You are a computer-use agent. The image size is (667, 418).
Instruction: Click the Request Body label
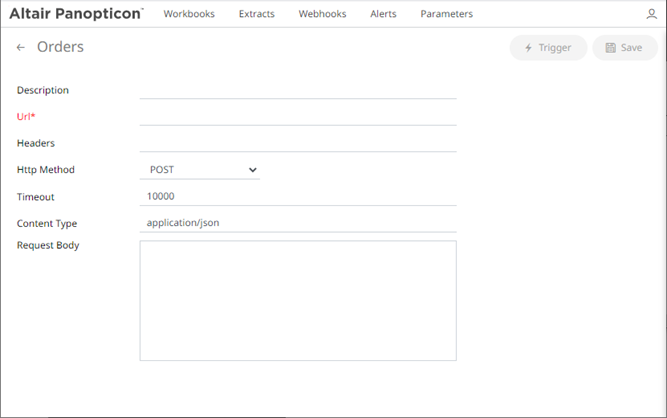(48, 245)
